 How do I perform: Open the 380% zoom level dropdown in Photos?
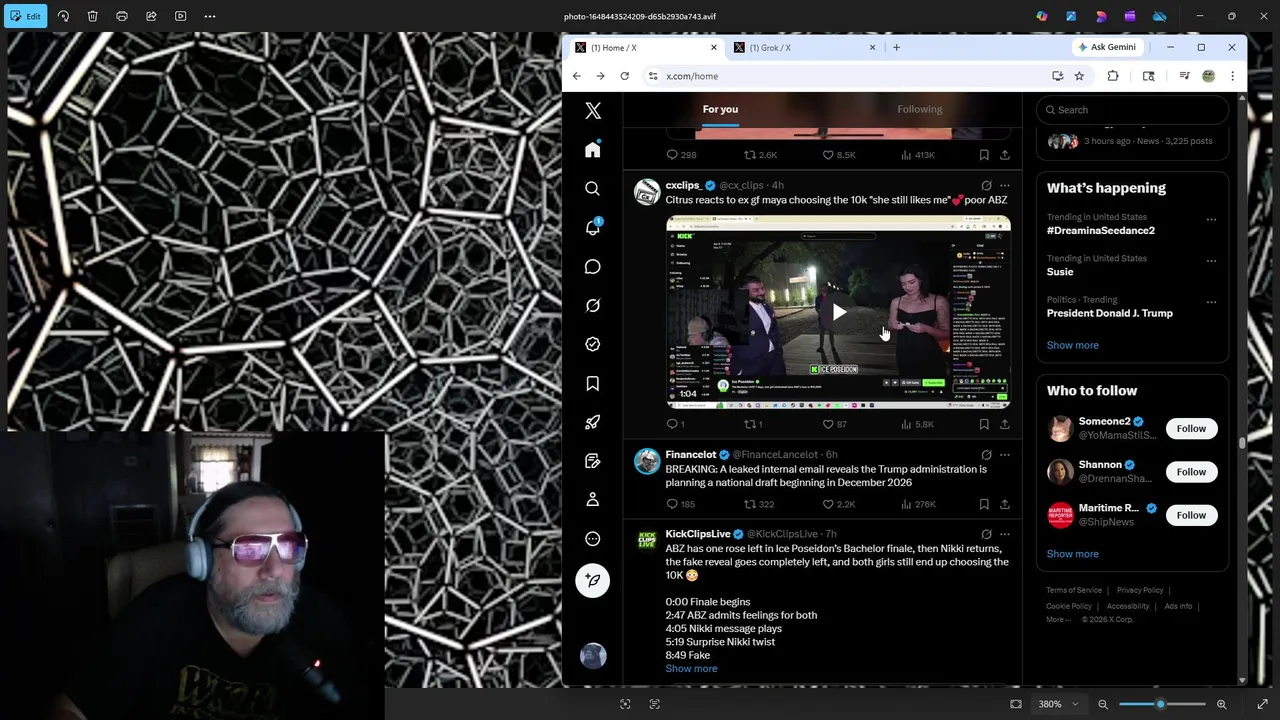pos(1057,704)
